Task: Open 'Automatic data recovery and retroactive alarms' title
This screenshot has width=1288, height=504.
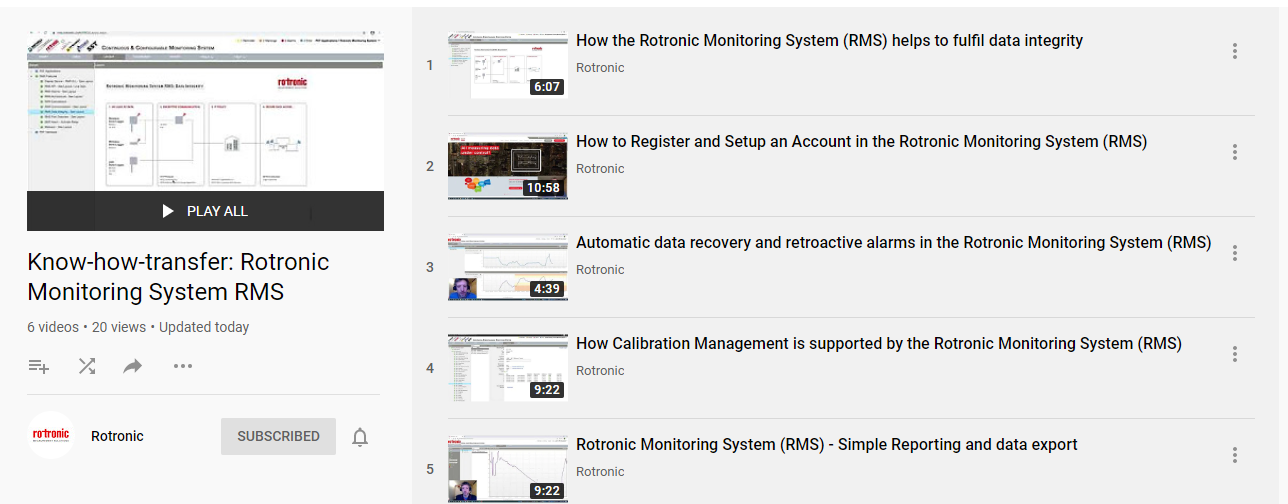Action: pos(893,243)
